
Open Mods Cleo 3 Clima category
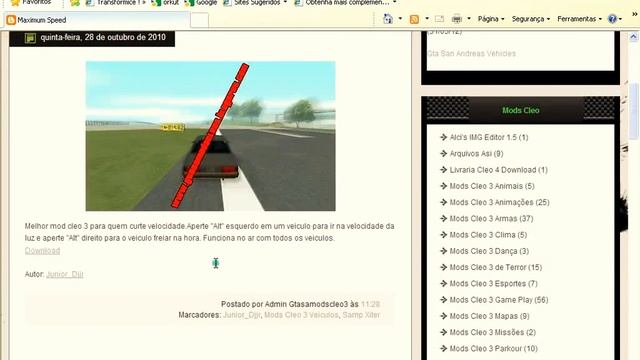click(488, 235)
